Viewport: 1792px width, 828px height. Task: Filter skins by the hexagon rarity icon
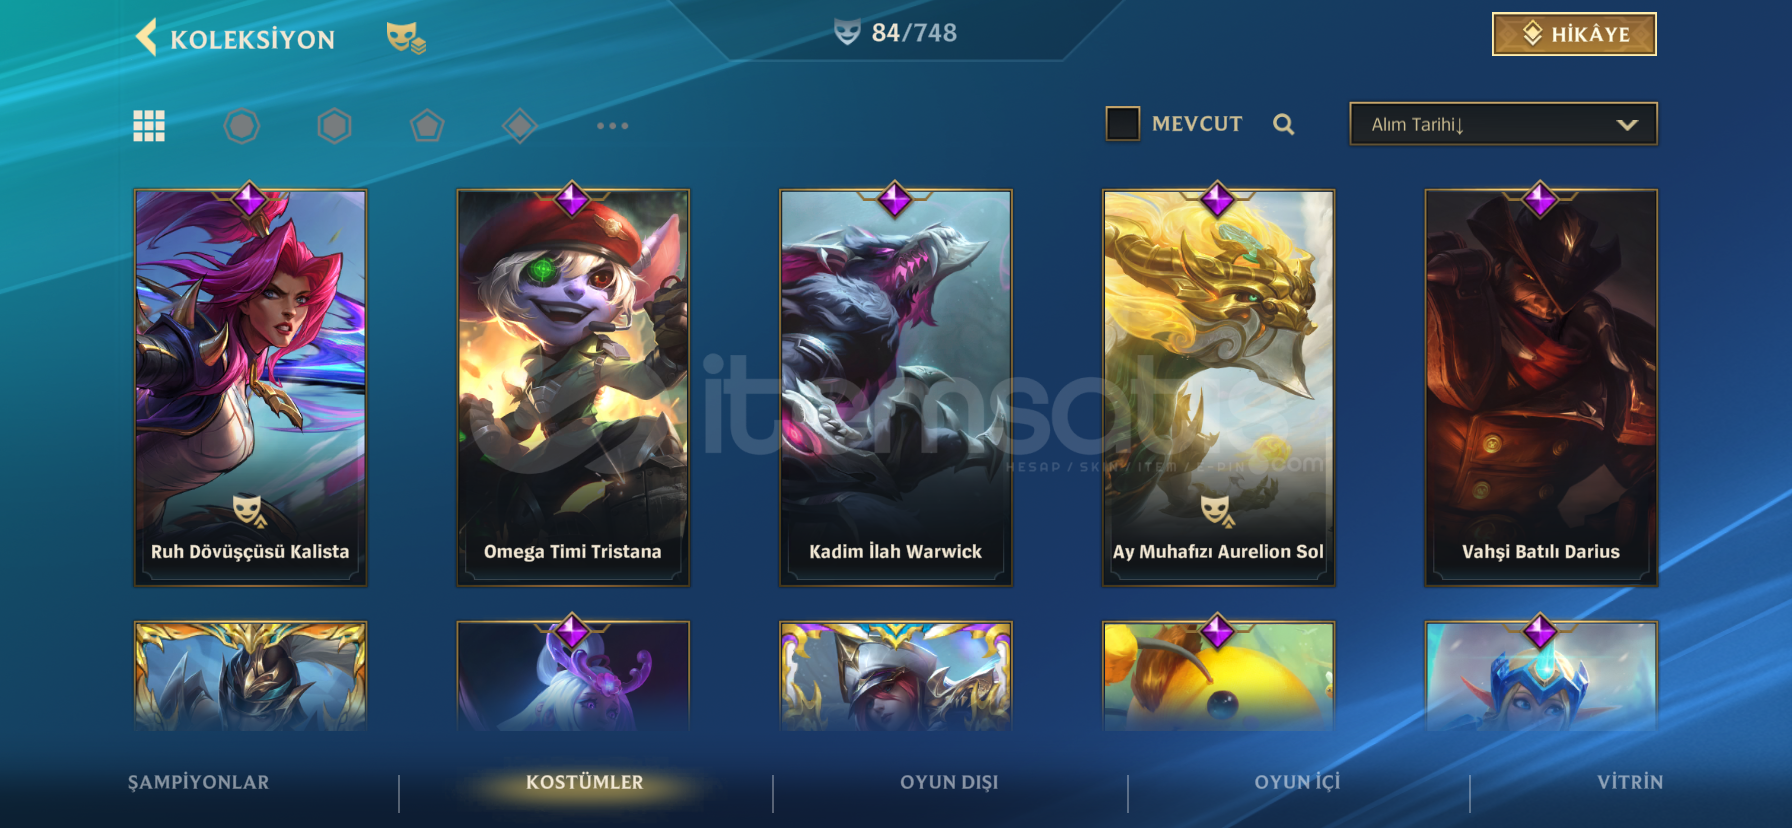point(334,126)
